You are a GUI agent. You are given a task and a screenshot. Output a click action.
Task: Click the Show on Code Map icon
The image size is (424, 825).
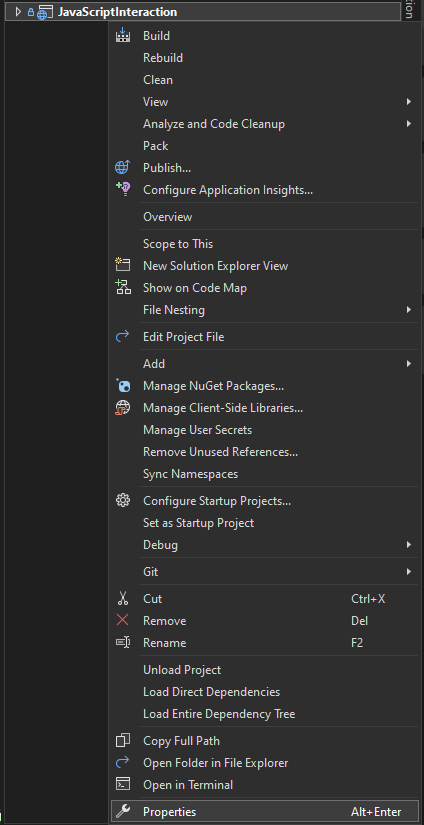(123, 288)
